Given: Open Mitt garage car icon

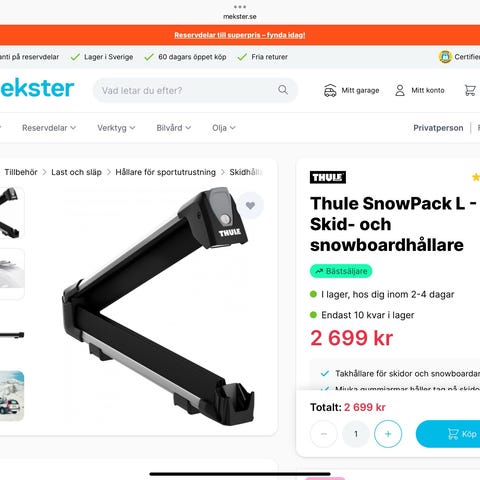Looking at the screenshot, I should tap(330, 90).
